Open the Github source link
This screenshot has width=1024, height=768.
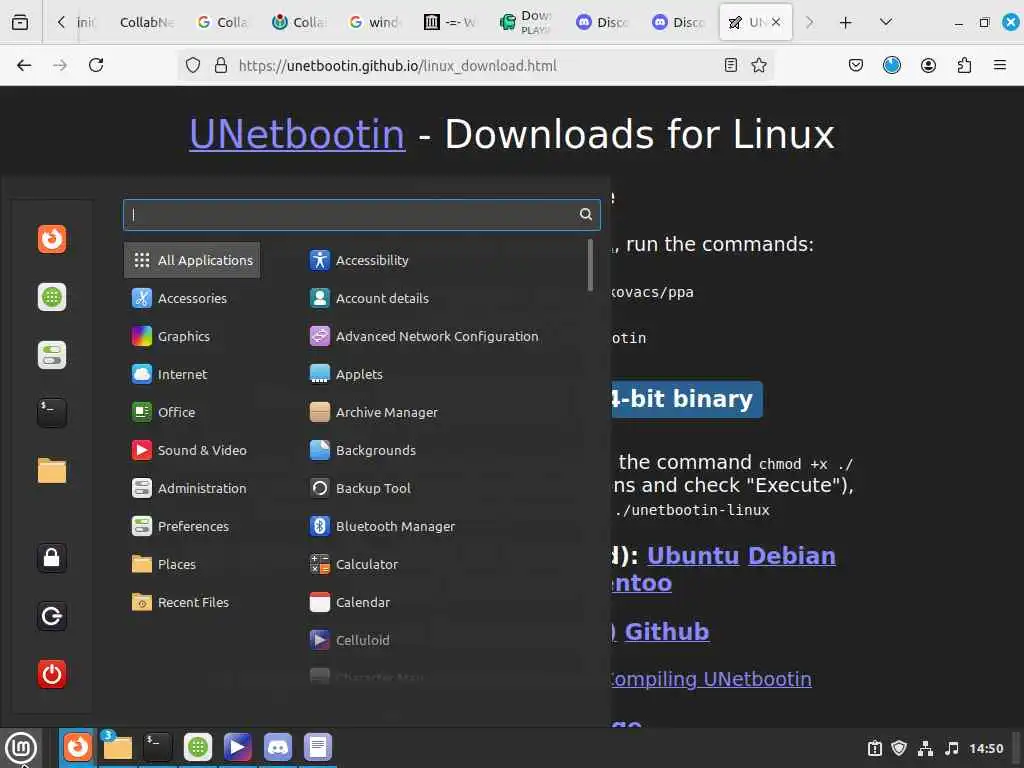(x=667, y=632)
